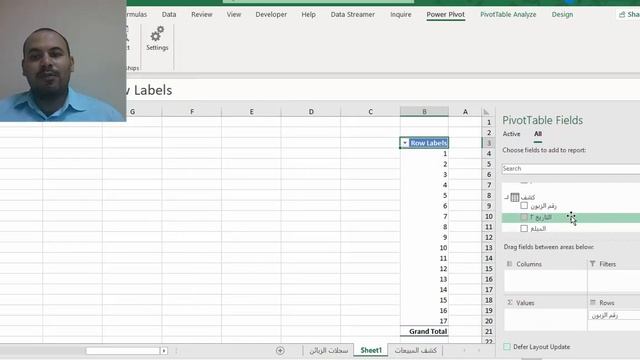The height and width of the screenshot is (360, 640).
Task: Select column E header
Action: (251, 111)
